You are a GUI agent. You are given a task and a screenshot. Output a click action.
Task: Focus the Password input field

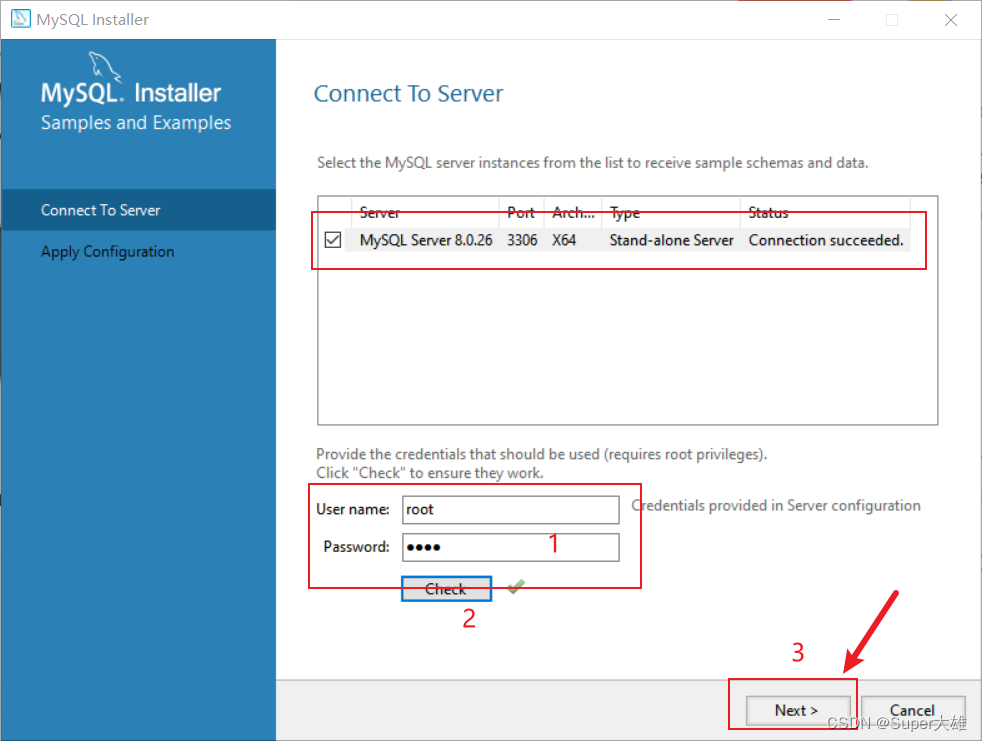[510, 547]
